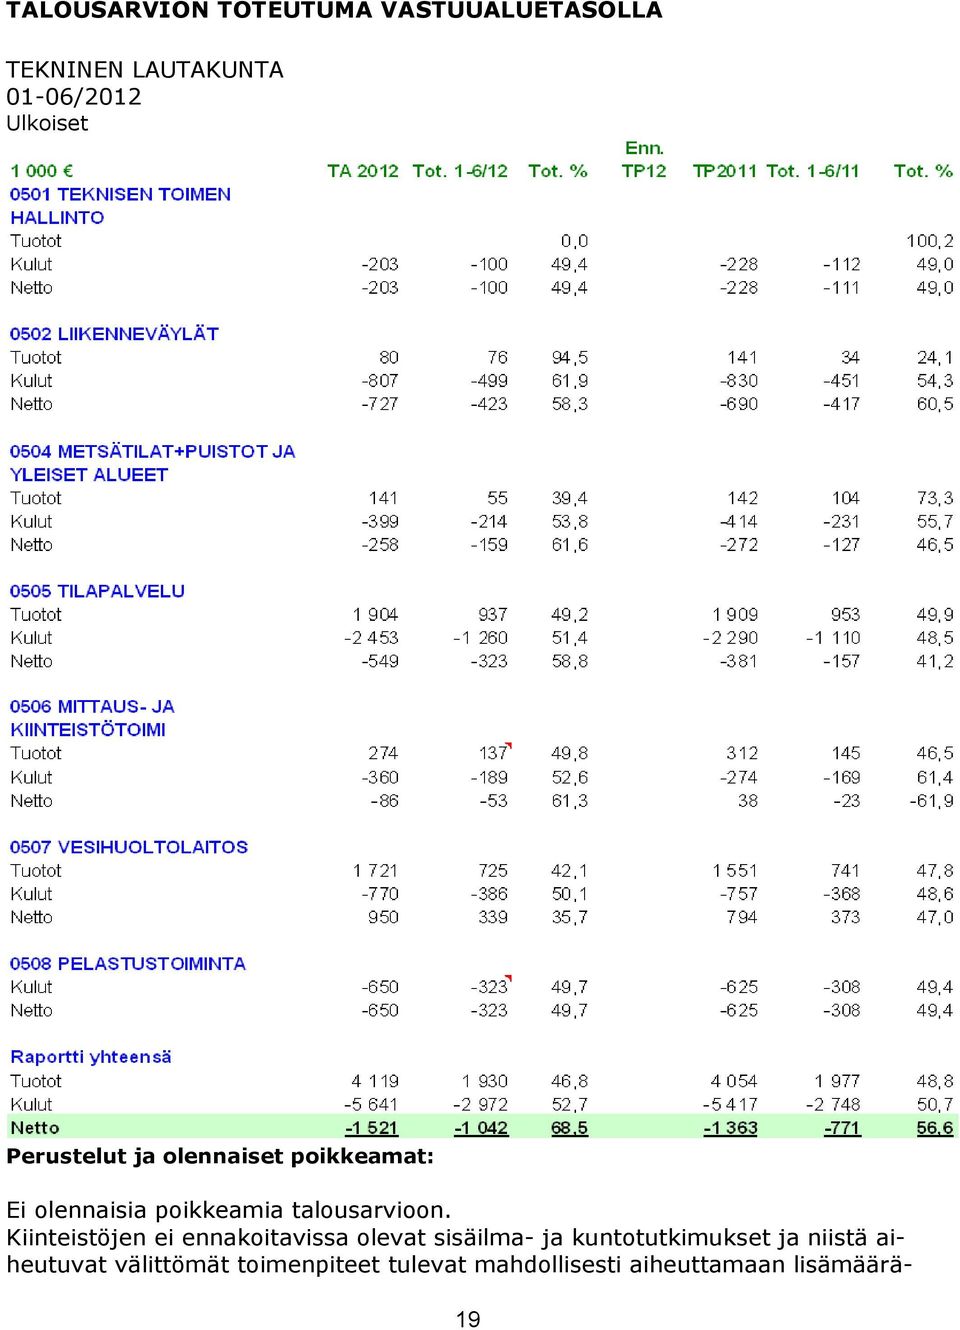
Task: Click the underlined '-1 363' total Netto value
Action: pyautogui.click(x=730, y=1128)
